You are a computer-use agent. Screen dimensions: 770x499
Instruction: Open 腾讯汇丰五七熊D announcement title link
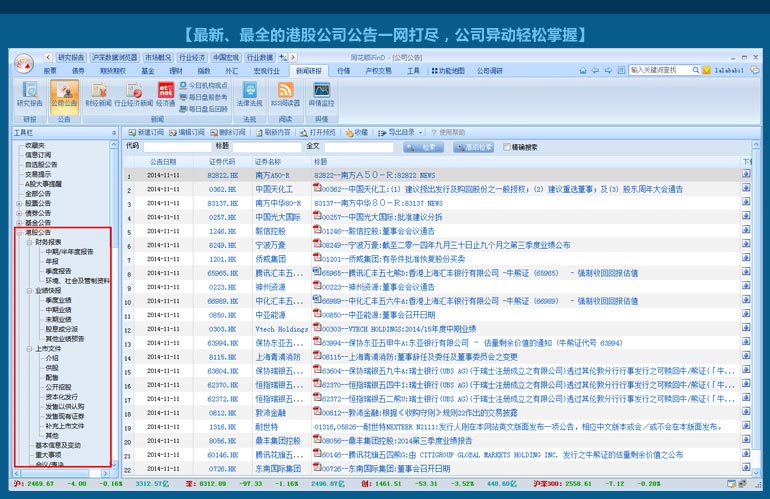tap(480, 273)
